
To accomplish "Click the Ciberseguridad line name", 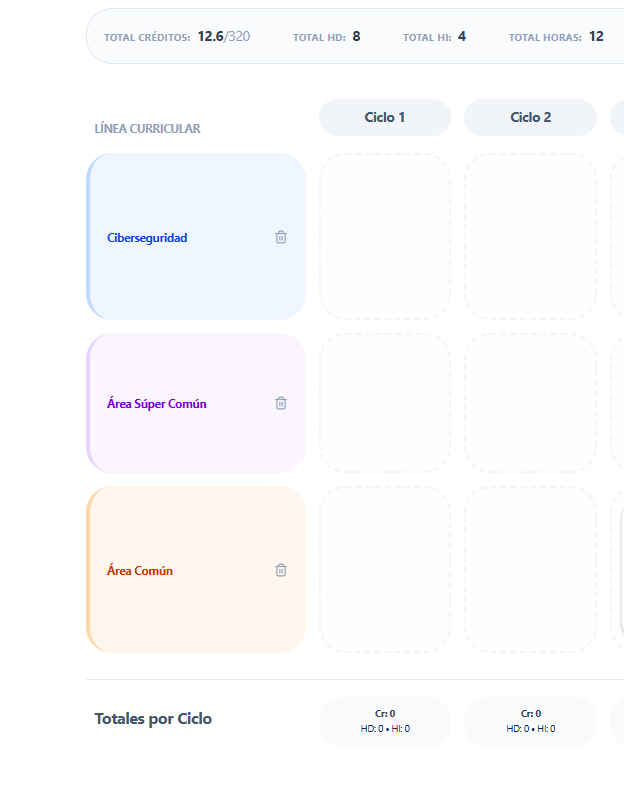I will pyautogui.click(x=147, y=238).
